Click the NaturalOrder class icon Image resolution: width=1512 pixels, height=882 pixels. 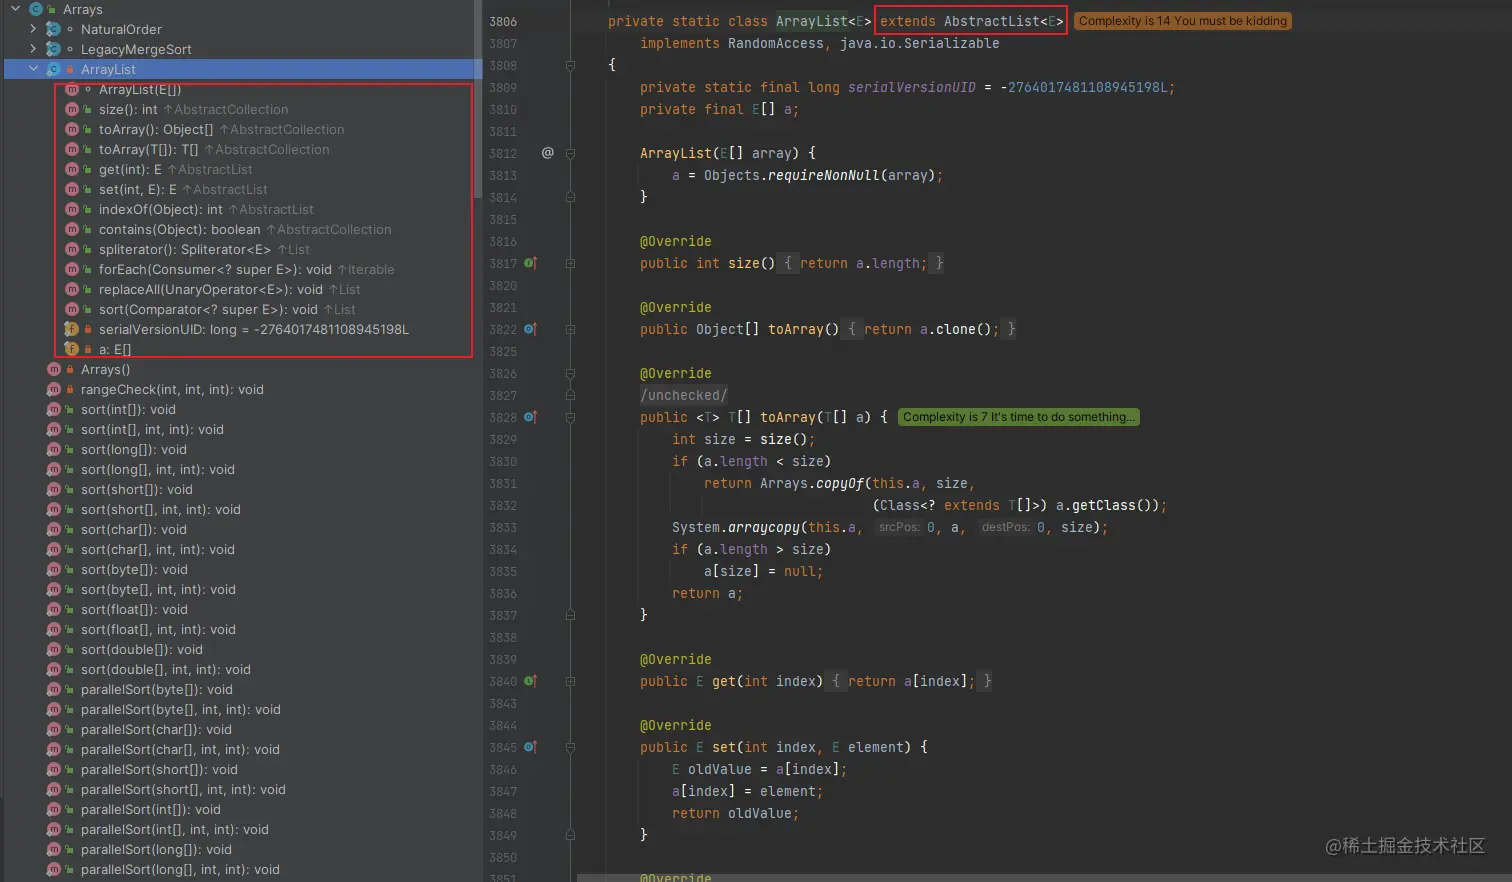54,29
